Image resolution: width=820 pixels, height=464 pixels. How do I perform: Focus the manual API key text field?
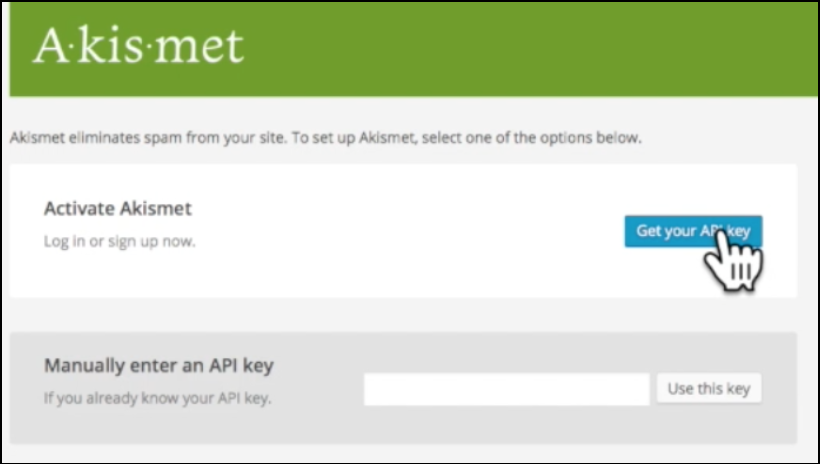tap(507, 389)
